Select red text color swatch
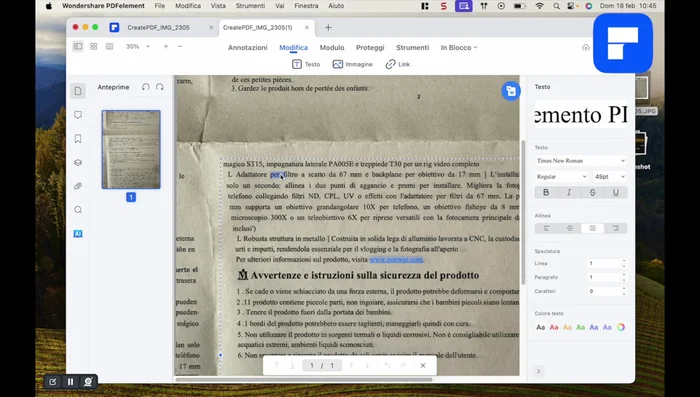 (554, 327)
